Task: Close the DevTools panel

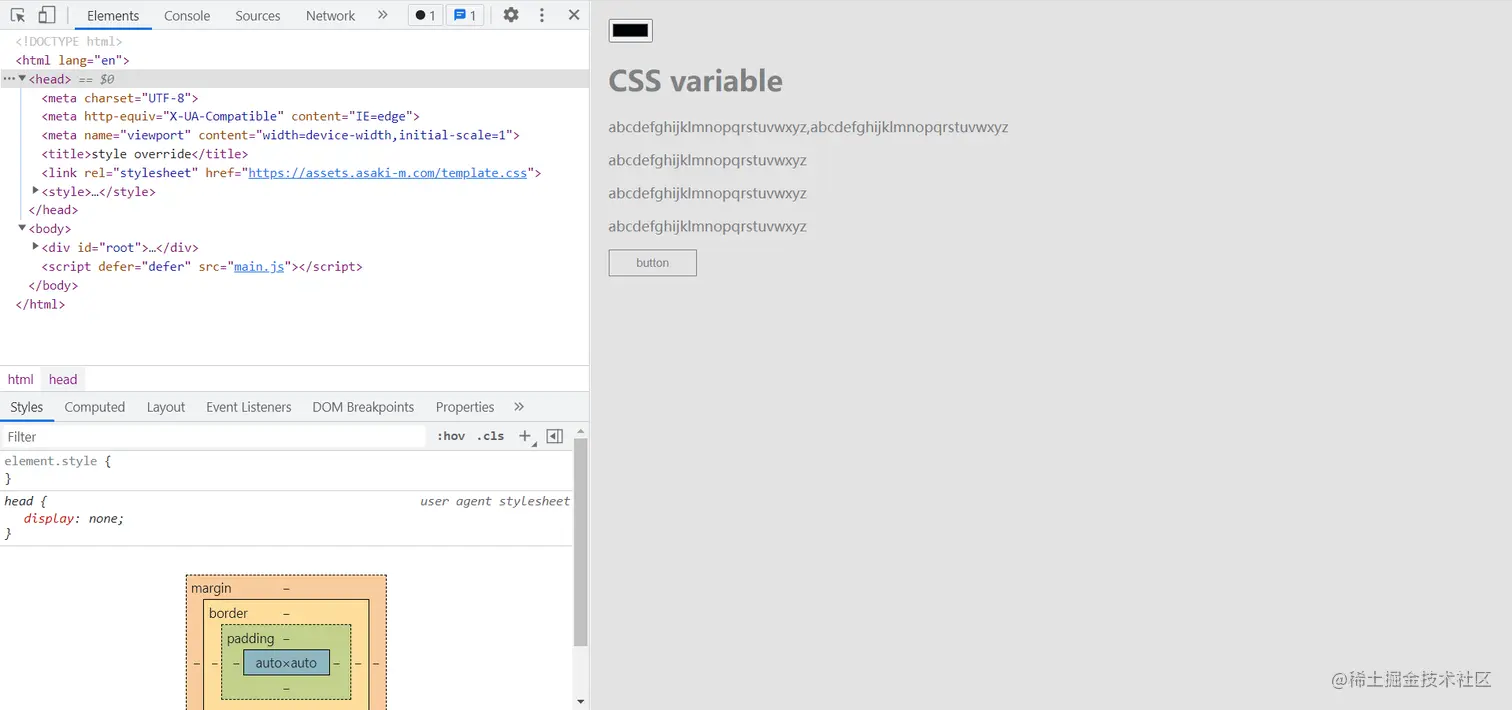Action: 574,15
